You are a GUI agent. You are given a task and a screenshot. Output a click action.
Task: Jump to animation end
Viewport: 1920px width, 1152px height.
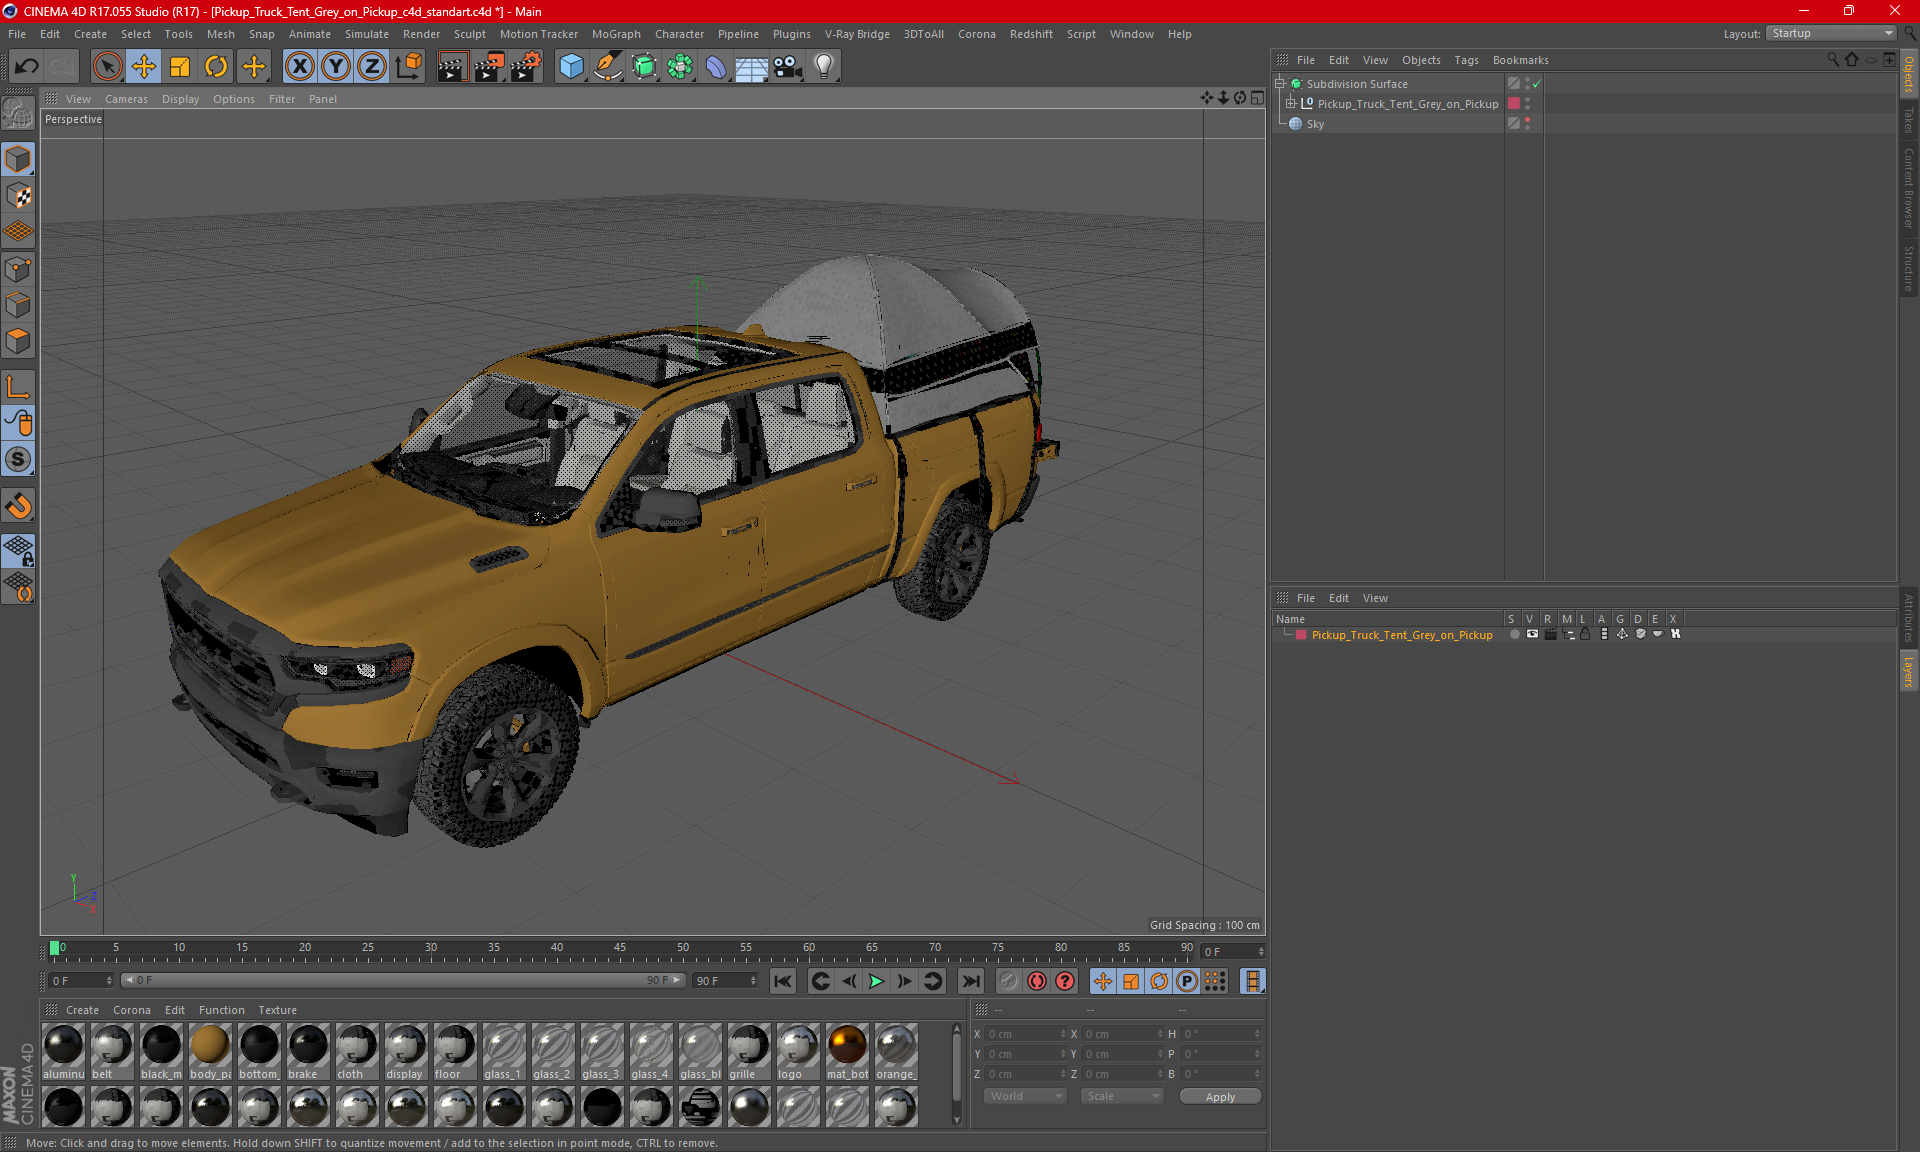pos(970,981)
